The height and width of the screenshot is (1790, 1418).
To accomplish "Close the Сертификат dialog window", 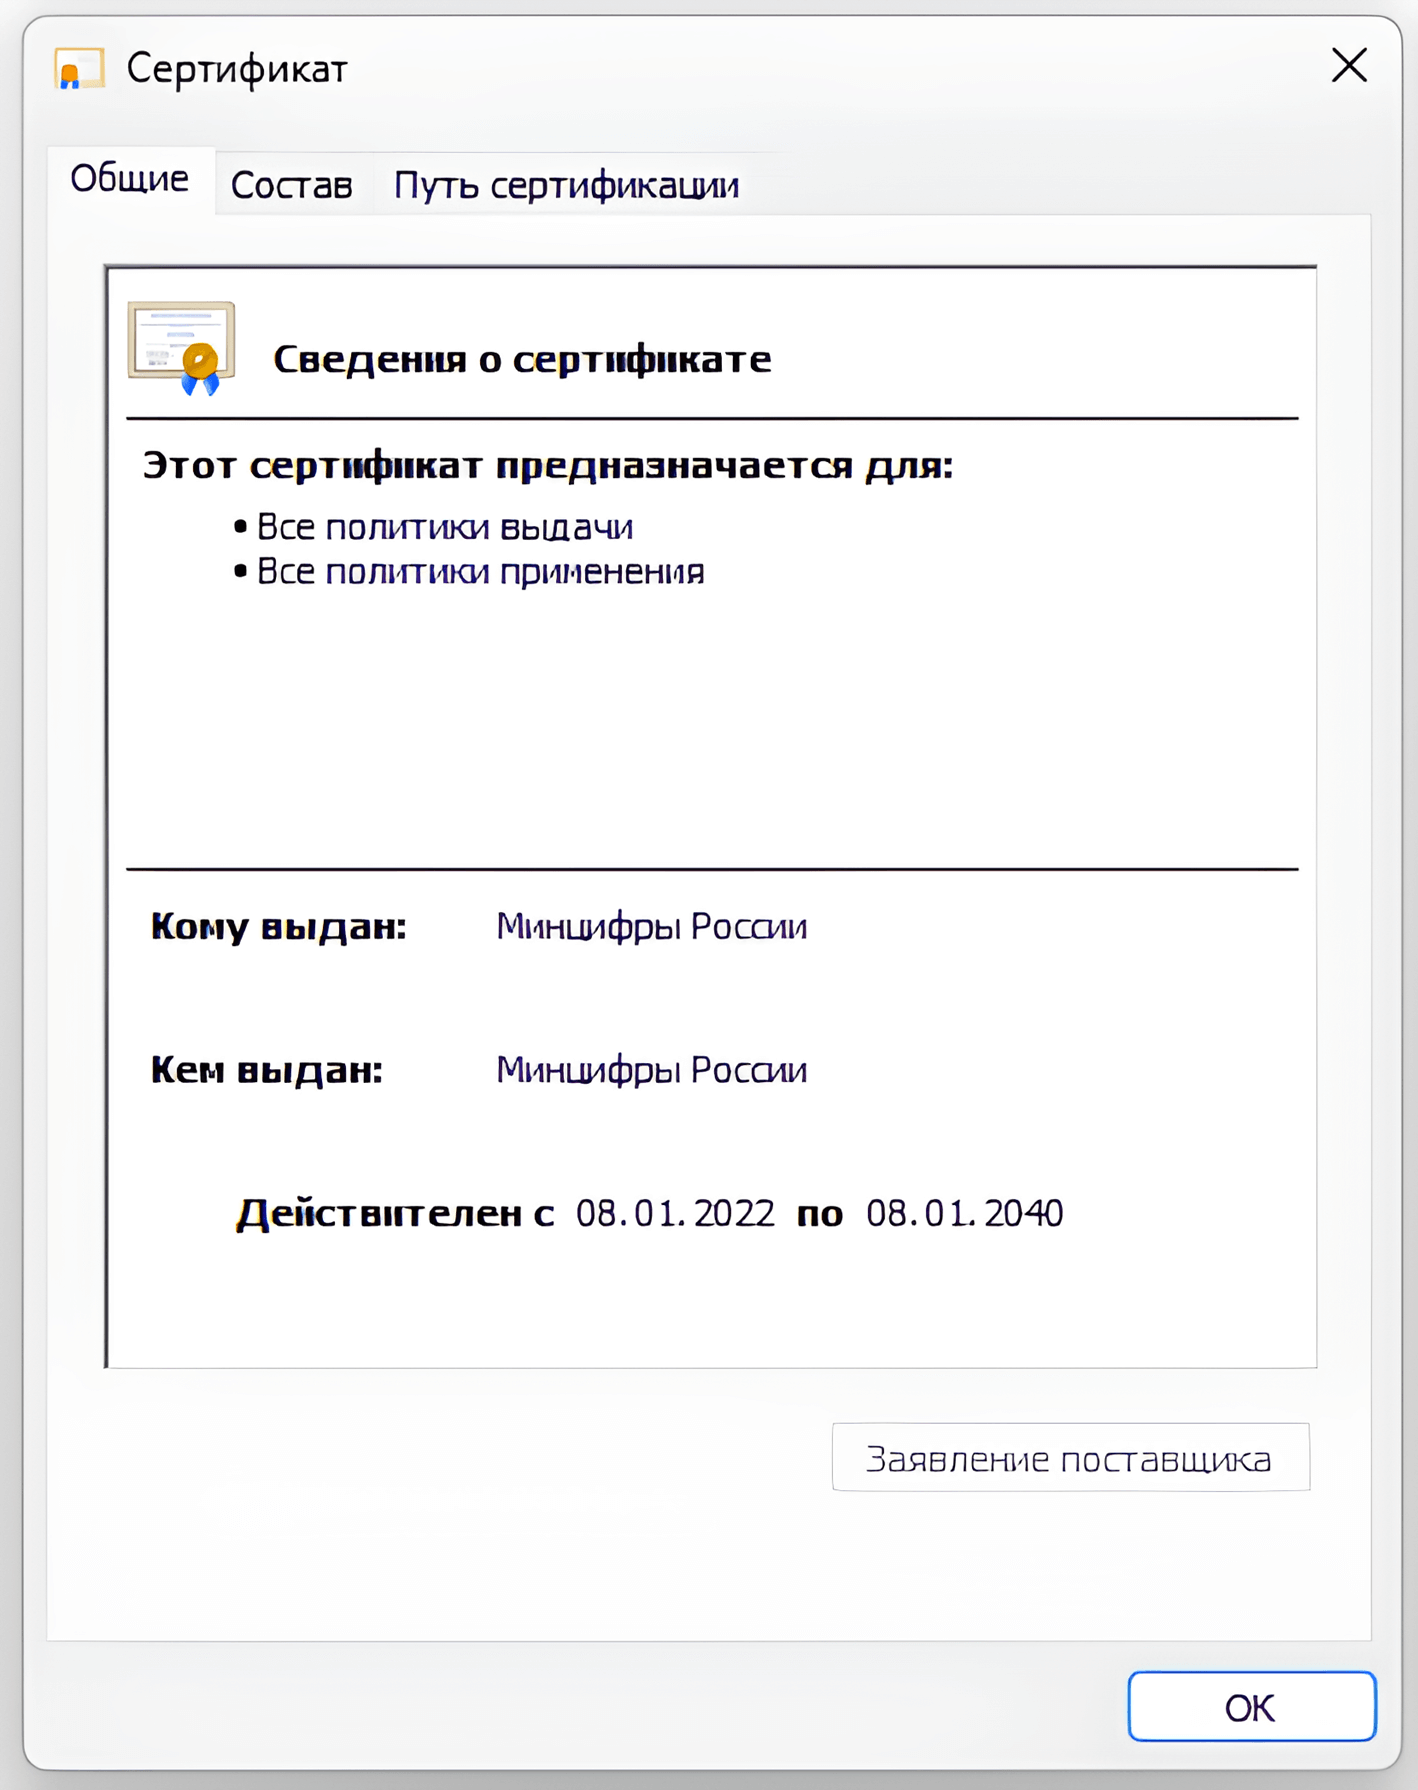I will point(1349,66).
